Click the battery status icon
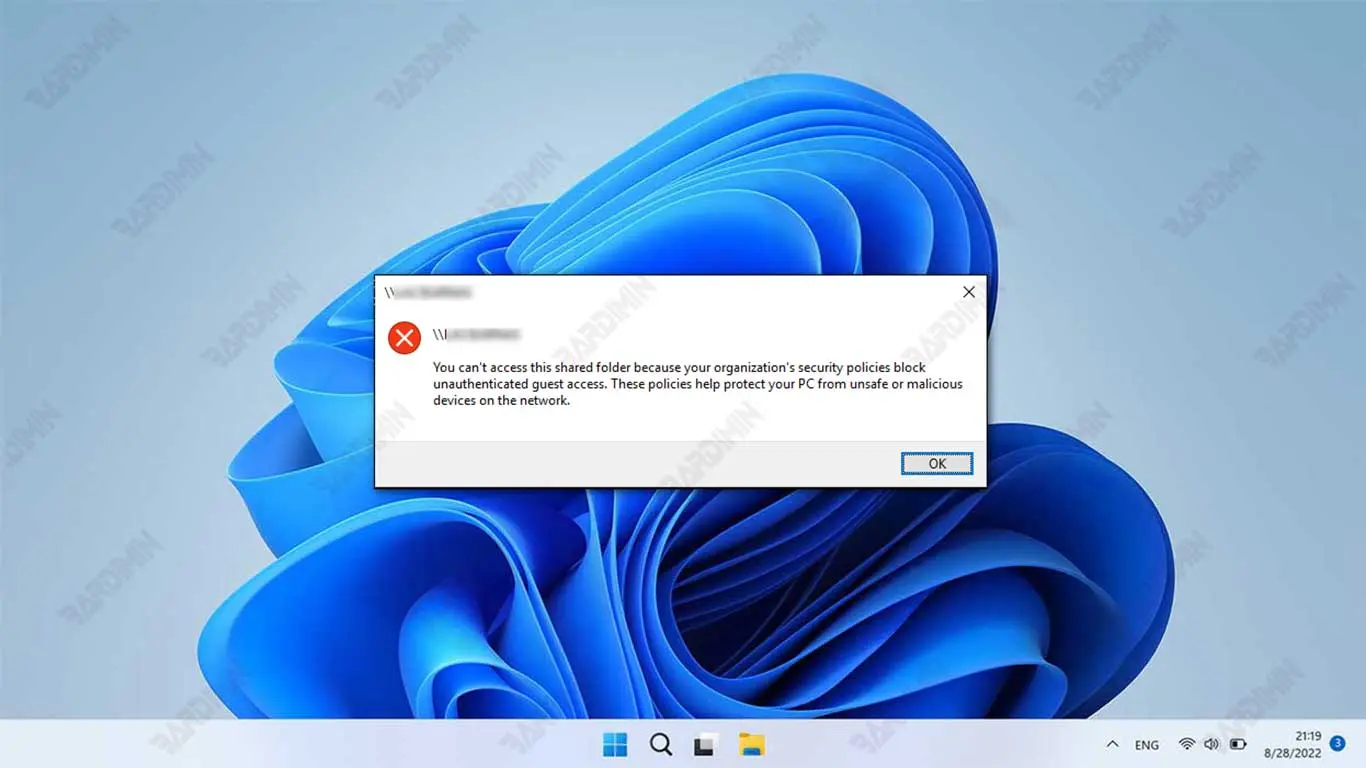The image size is (1366, 768). pyautogui.click(x=1238, y=744)
